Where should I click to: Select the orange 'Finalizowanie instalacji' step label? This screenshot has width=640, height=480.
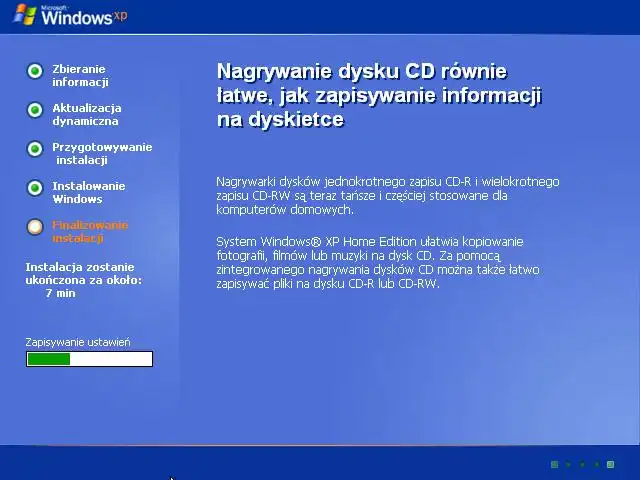90,231
